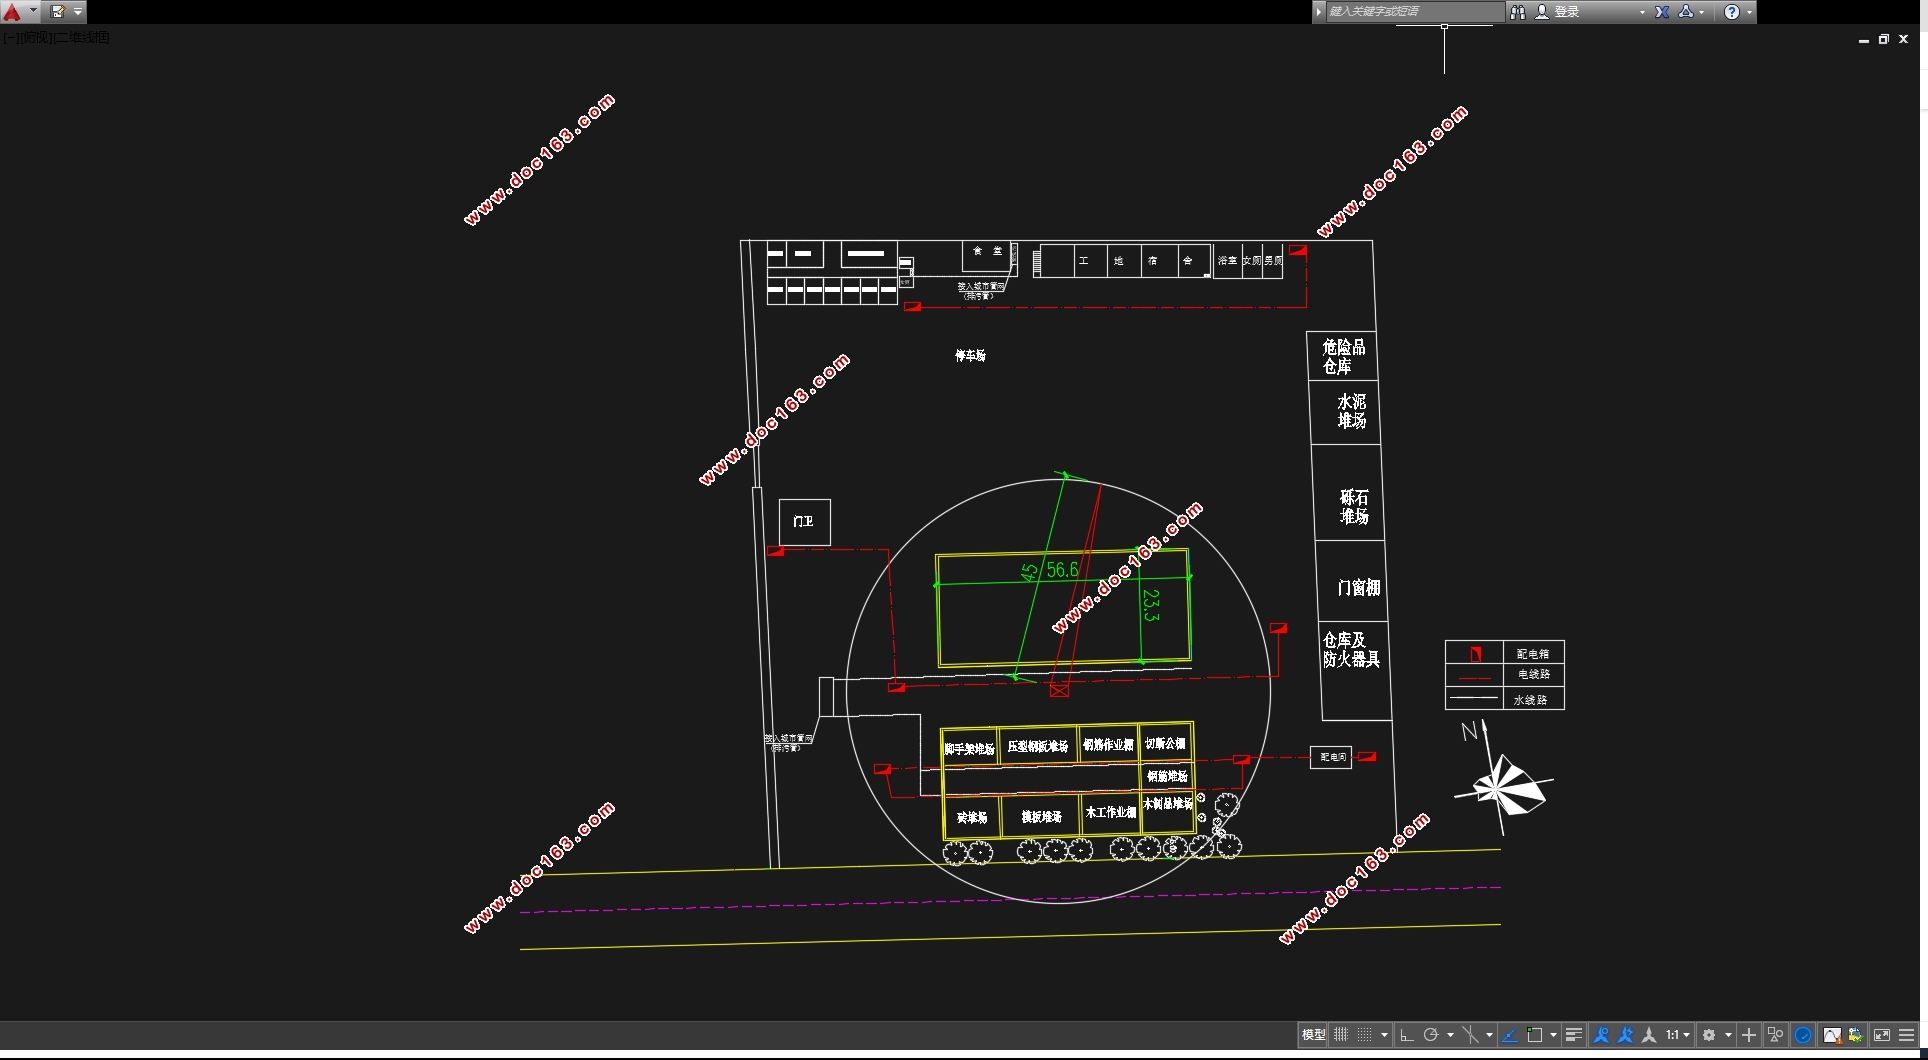Click the 电线路 legend entry
This screenshot has height=1060, width=1928.
[1534, 675]
